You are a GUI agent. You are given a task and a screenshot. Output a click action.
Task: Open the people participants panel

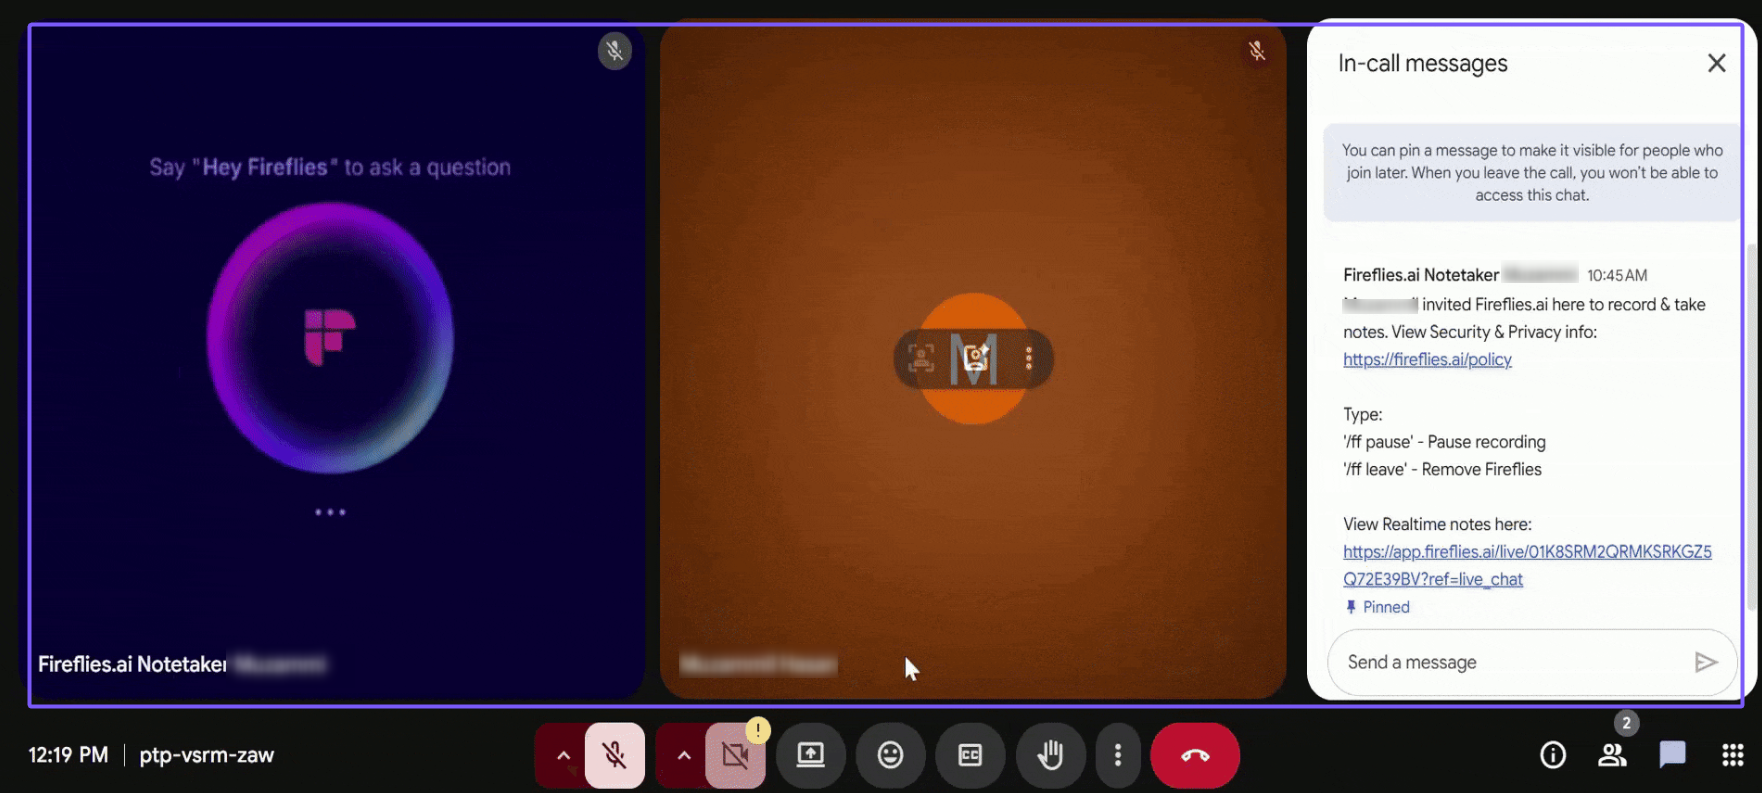pyautogui.click(x=1612, y=755)
